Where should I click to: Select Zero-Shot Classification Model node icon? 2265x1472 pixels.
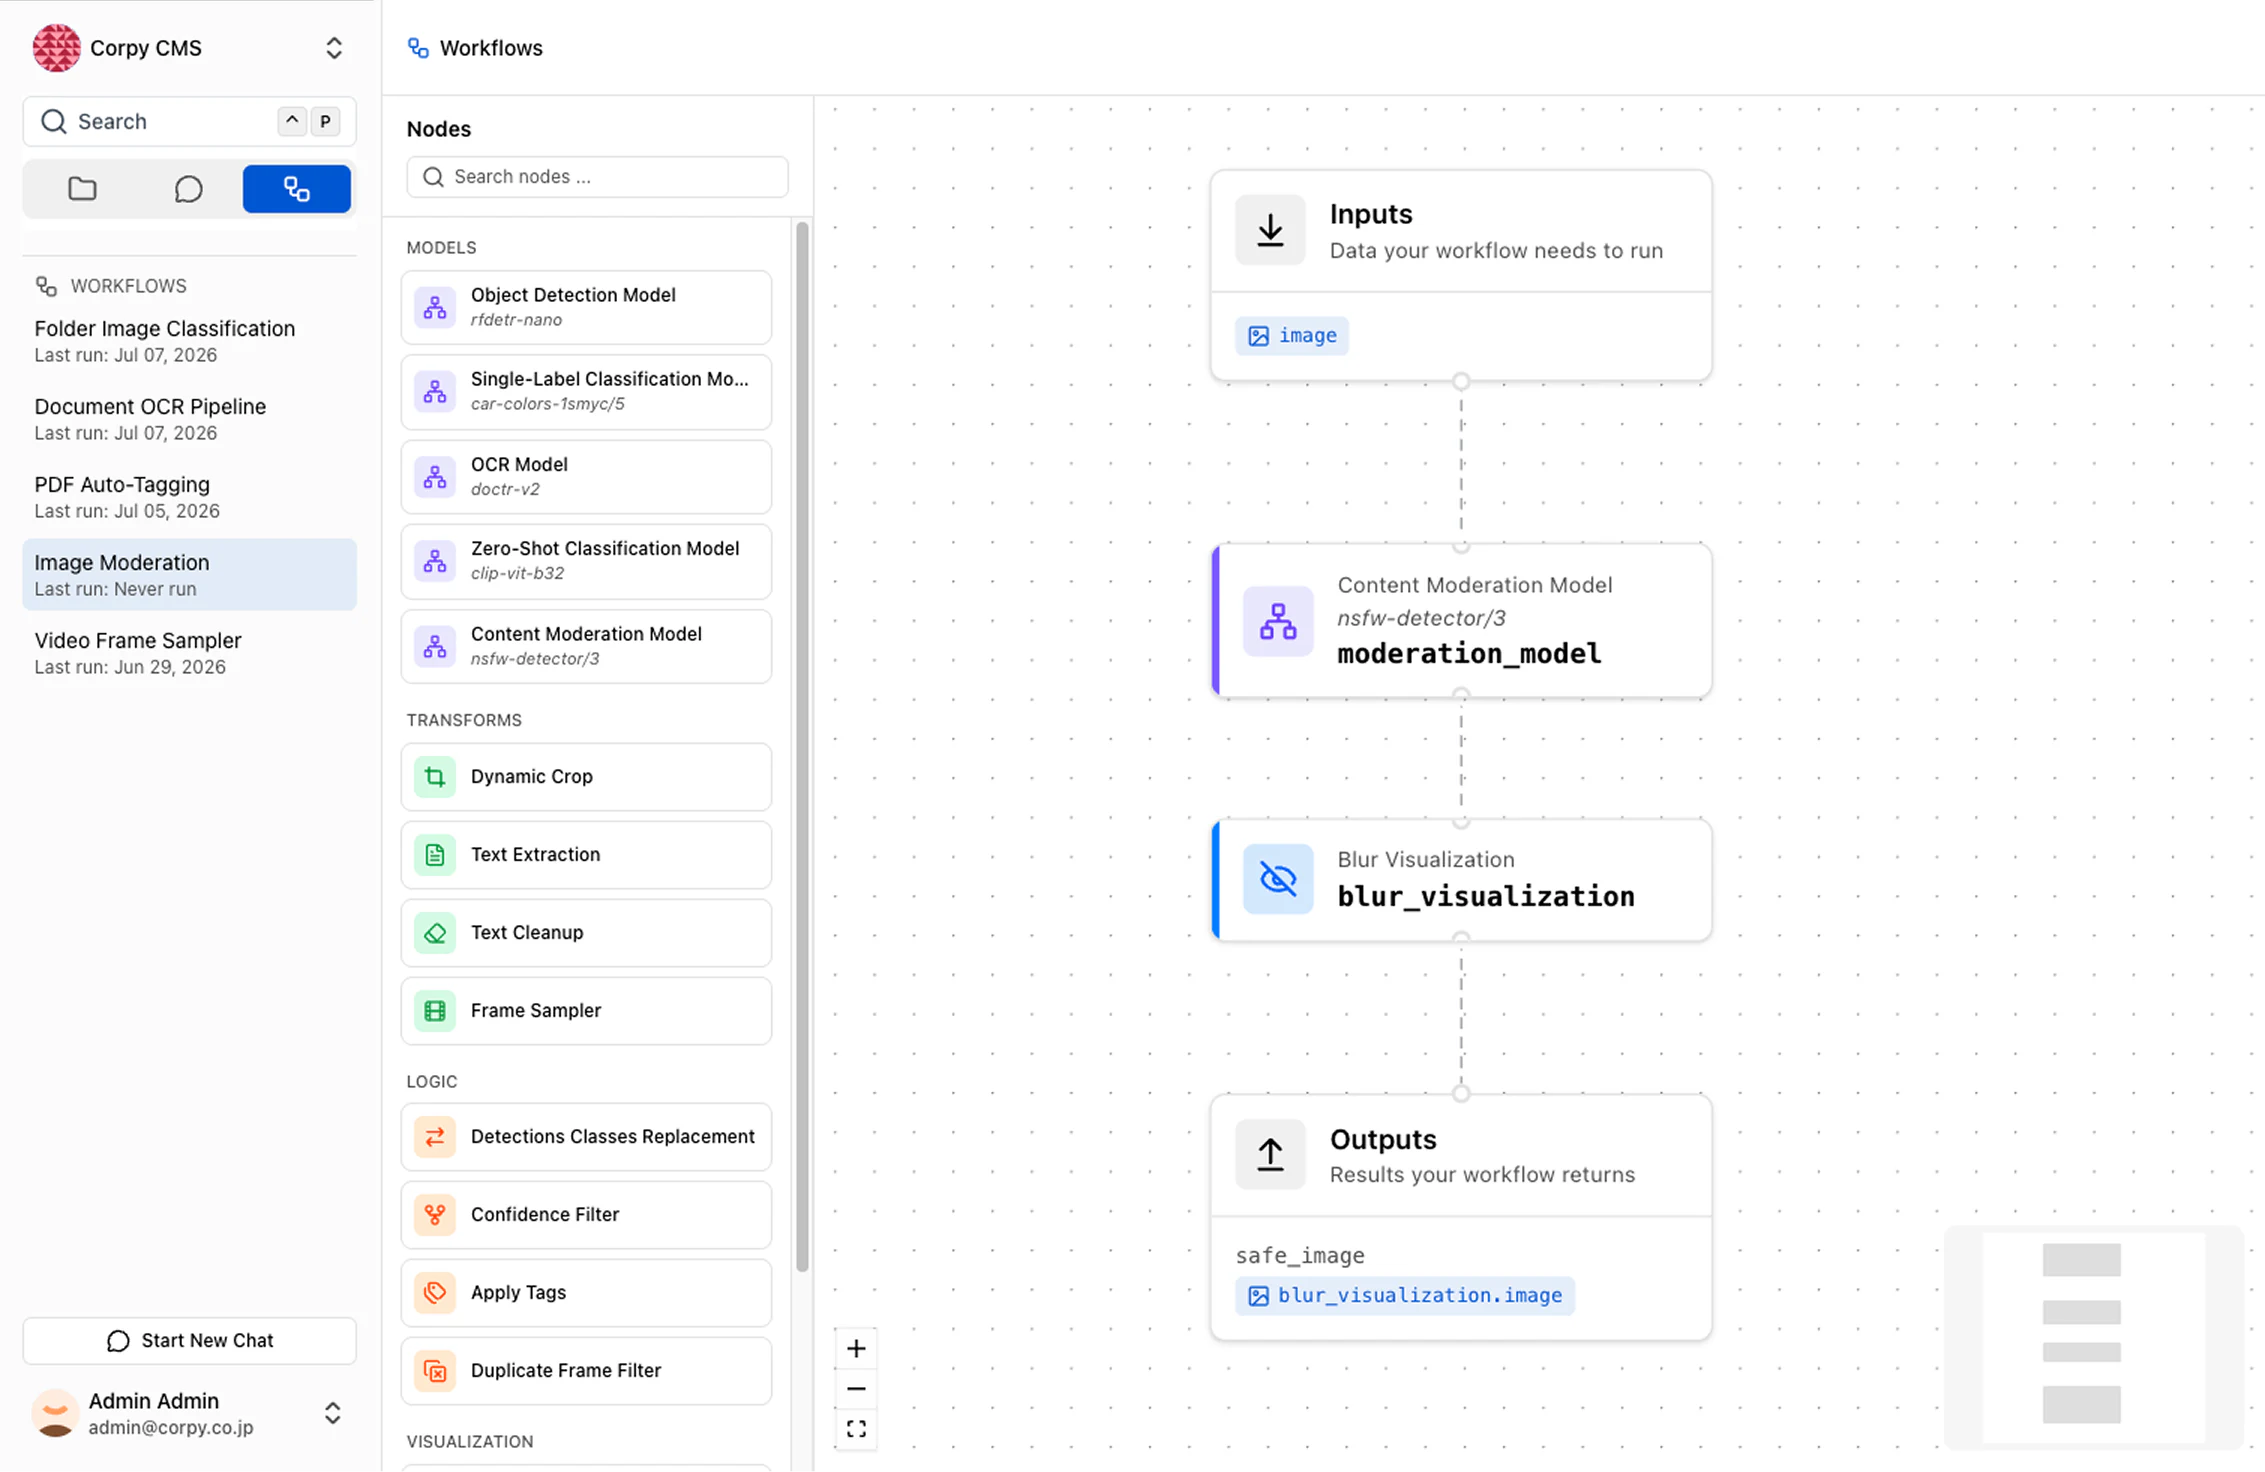pos(435,560)
